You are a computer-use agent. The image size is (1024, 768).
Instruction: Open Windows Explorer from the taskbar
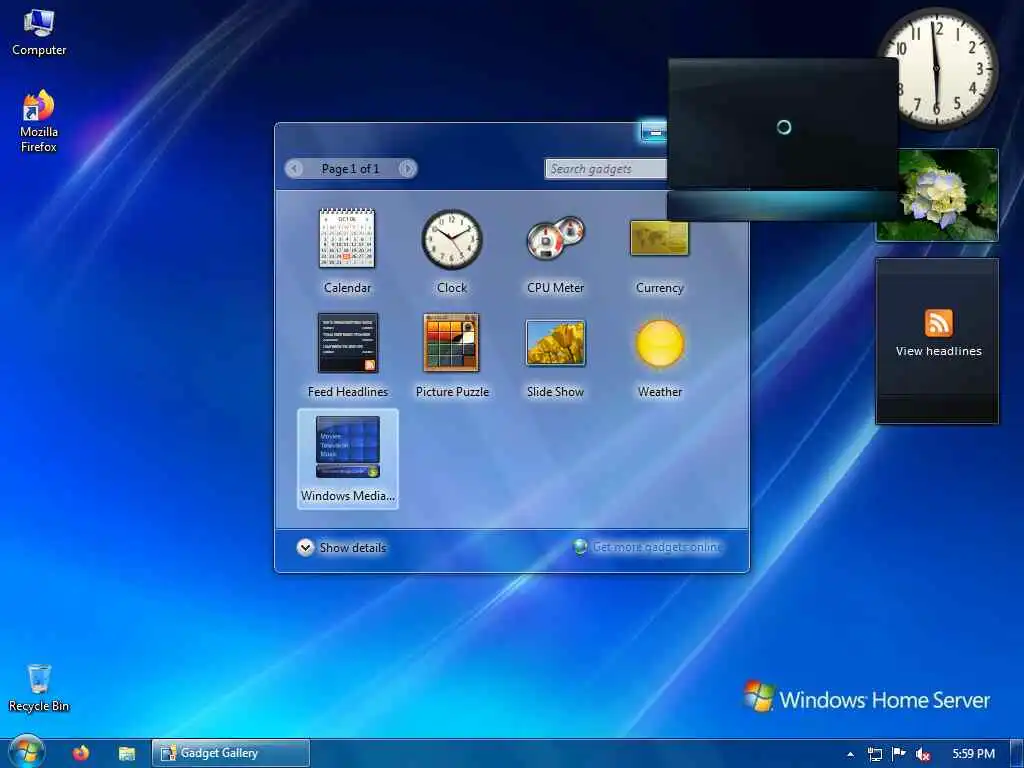(x=127, y=753)
